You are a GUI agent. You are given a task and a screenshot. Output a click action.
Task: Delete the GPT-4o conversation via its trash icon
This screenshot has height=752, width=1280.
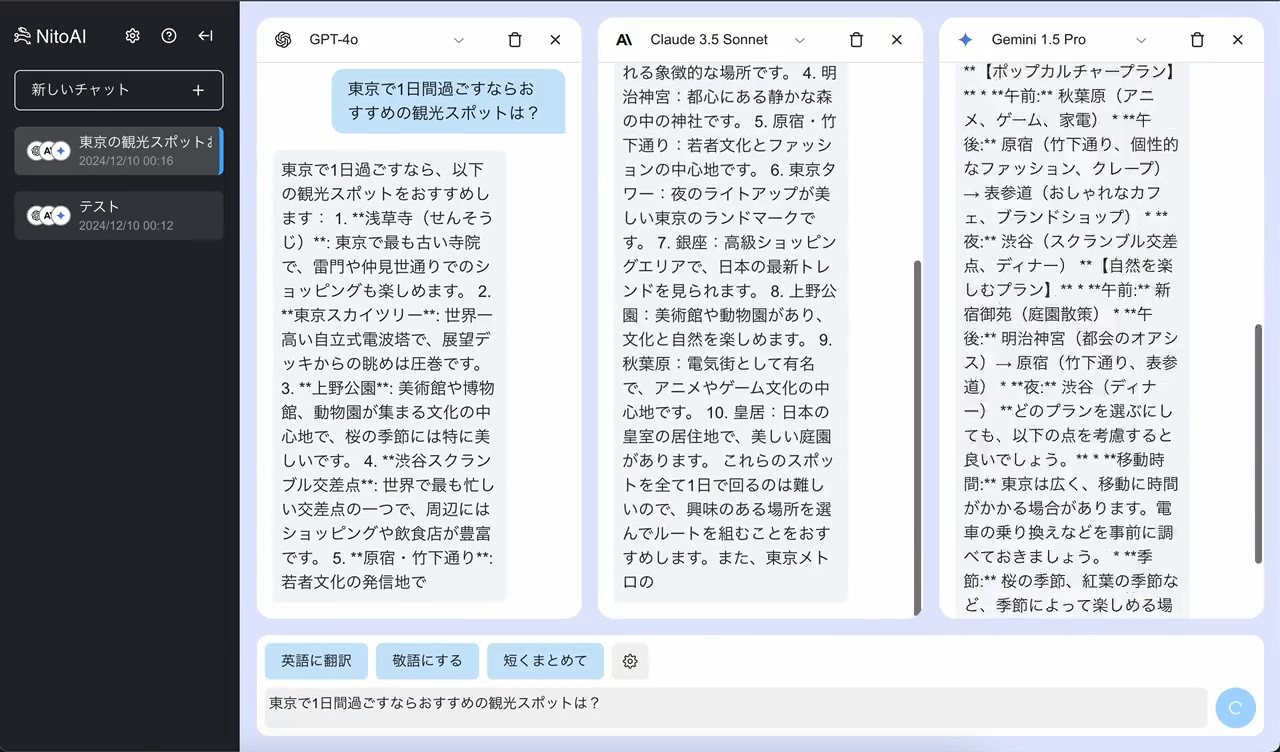click(515, 40)
